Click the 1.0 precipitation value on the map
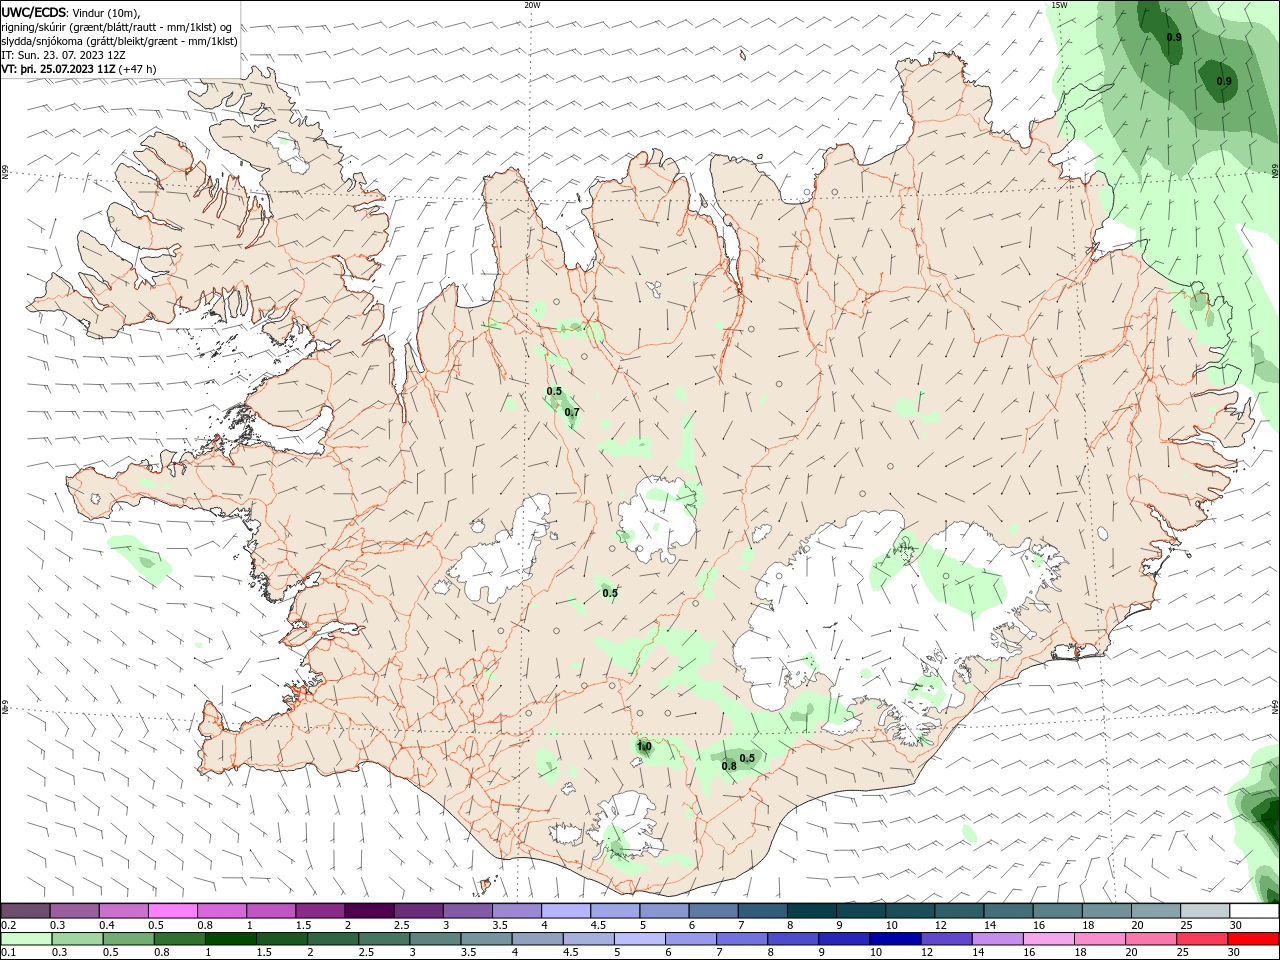 [644, 746]
